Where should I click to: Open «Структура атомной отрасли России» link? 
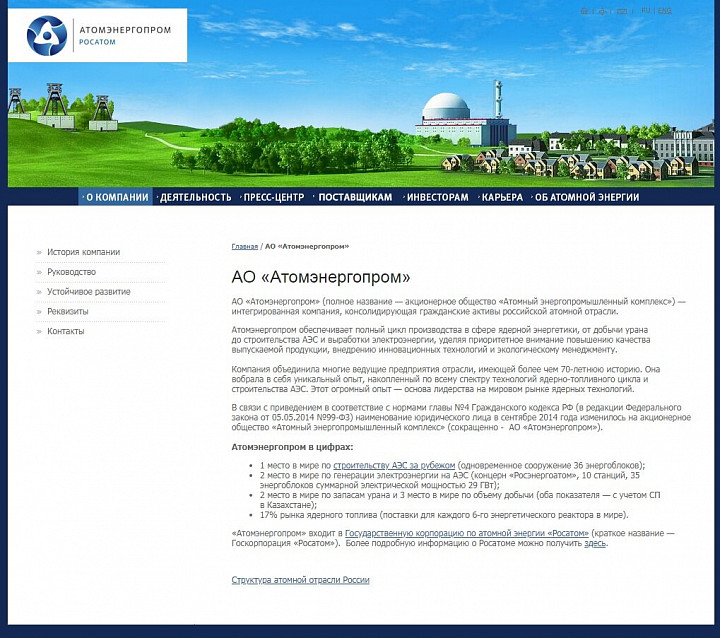pyautogui.click(x=300, y=580)
